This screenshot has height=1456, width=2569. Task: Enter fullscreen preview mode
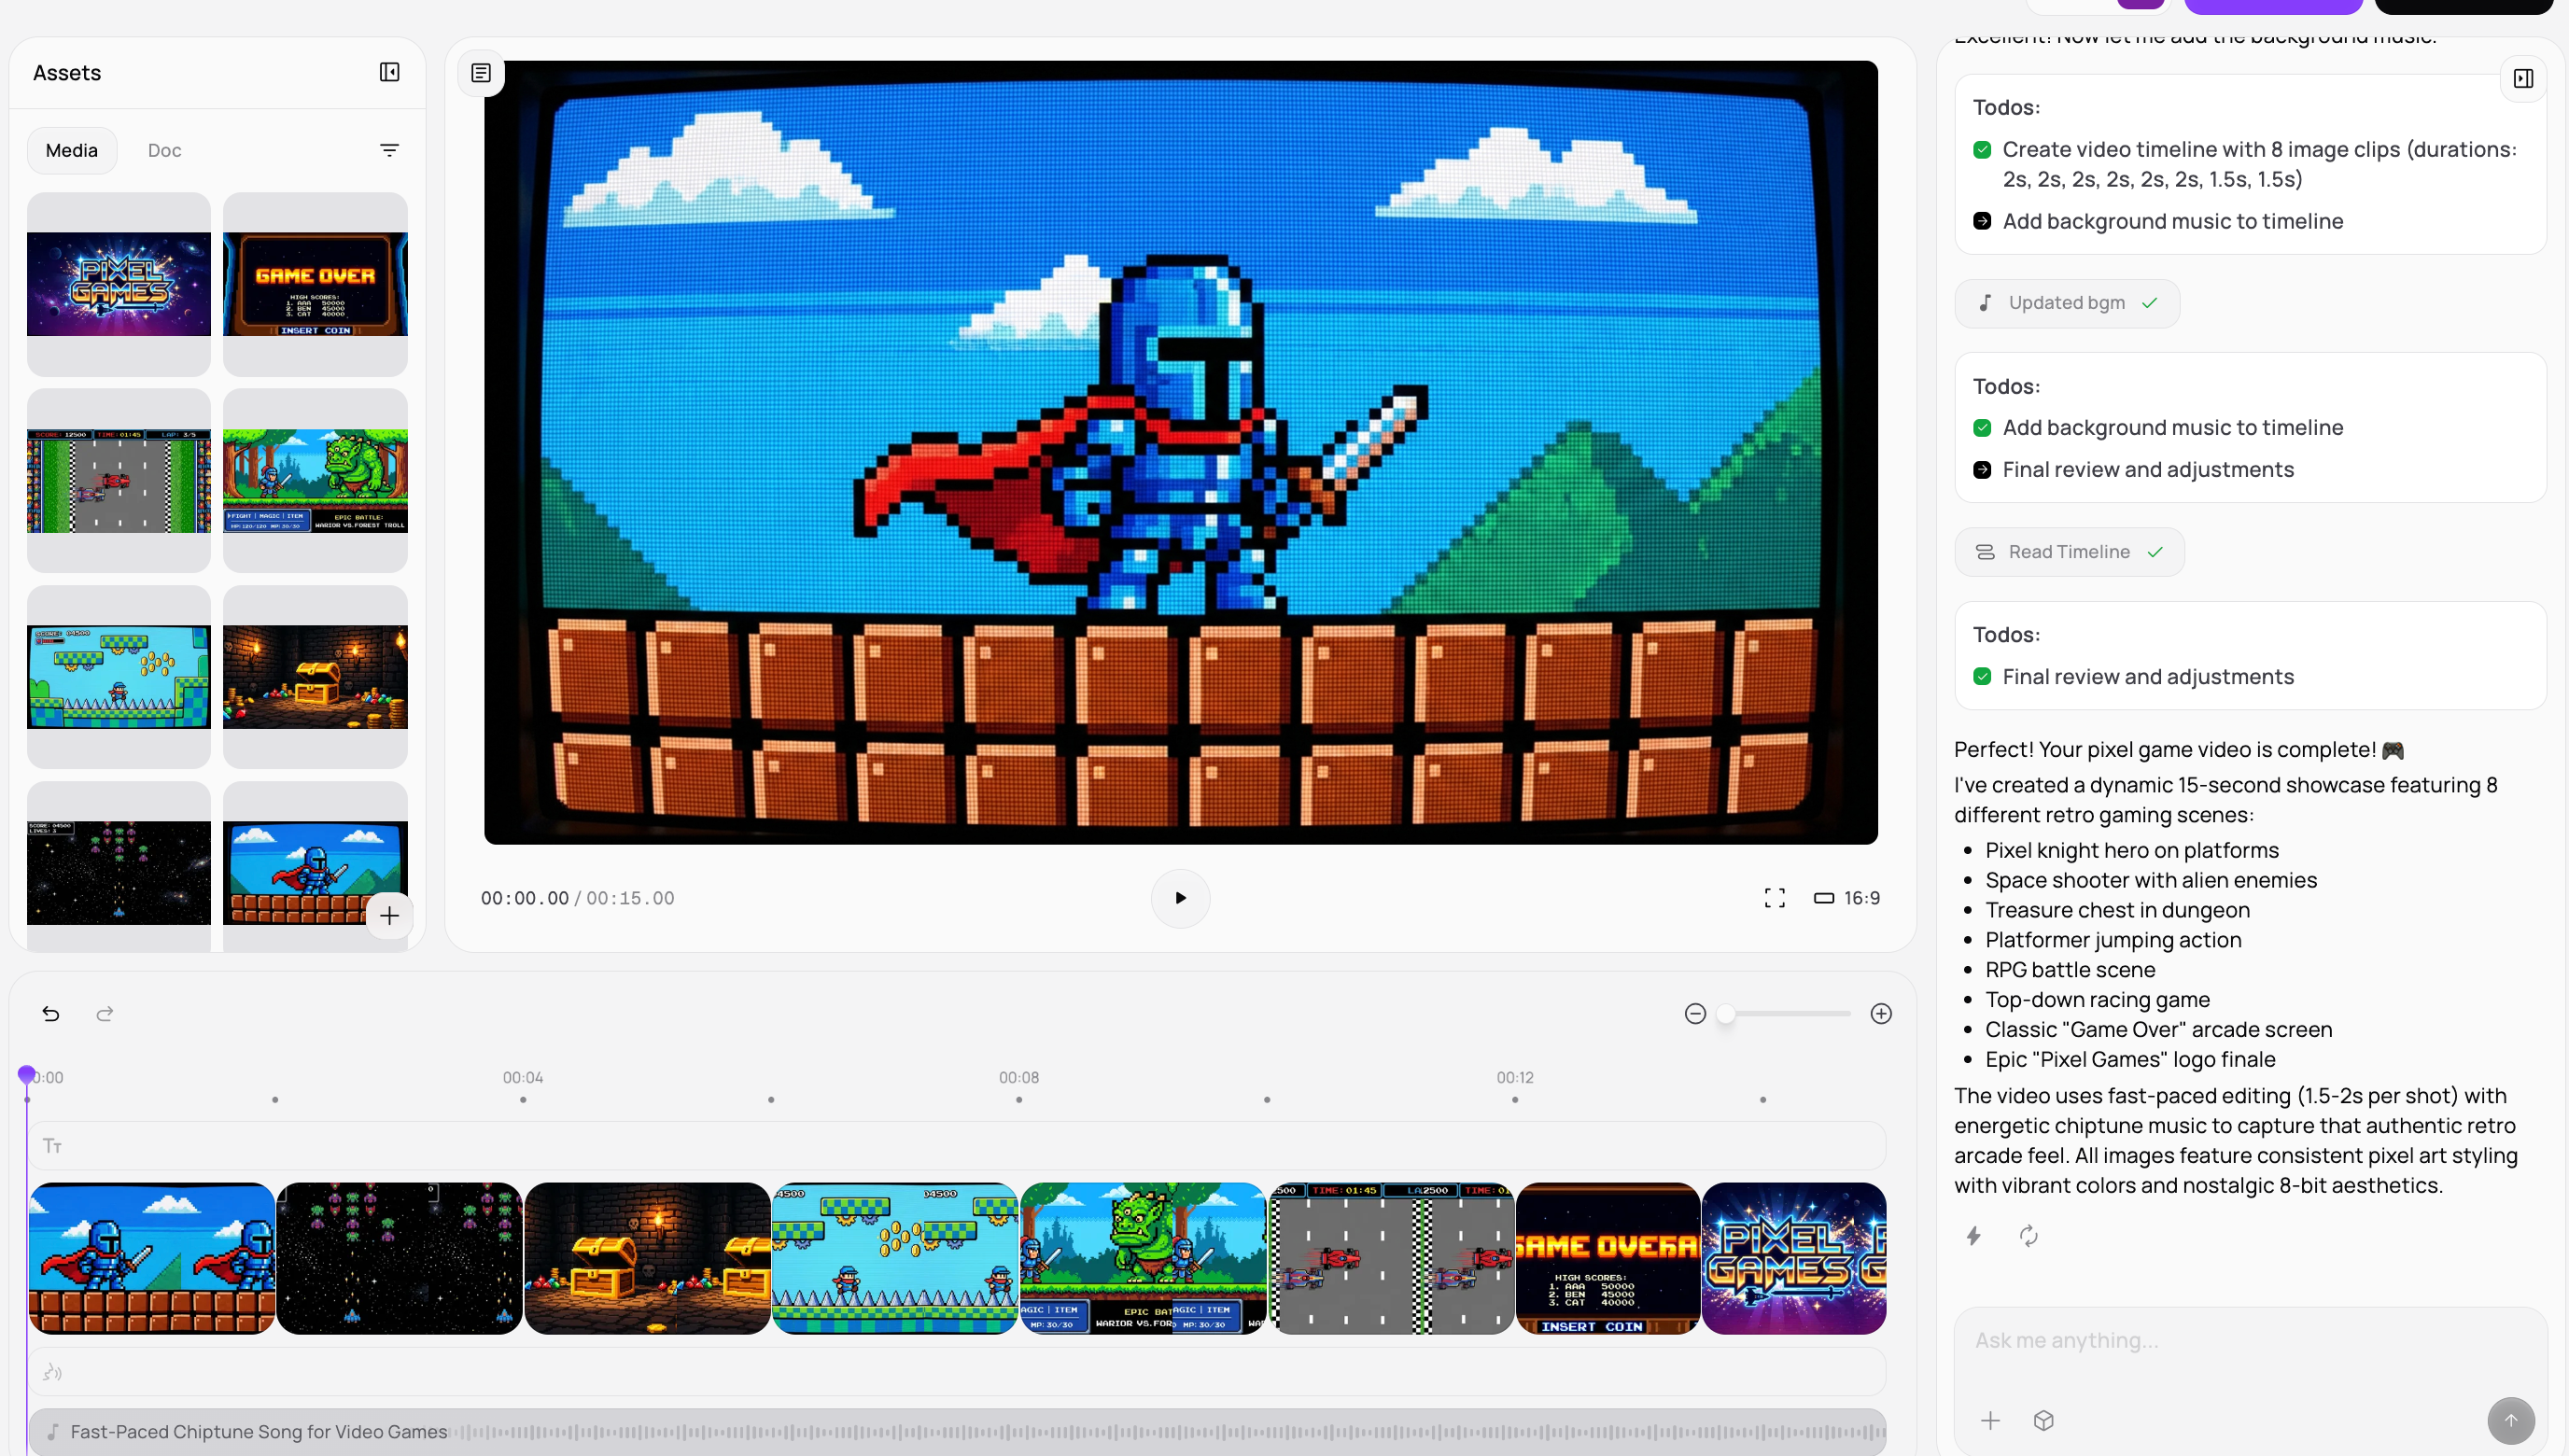pos(1774,898)
